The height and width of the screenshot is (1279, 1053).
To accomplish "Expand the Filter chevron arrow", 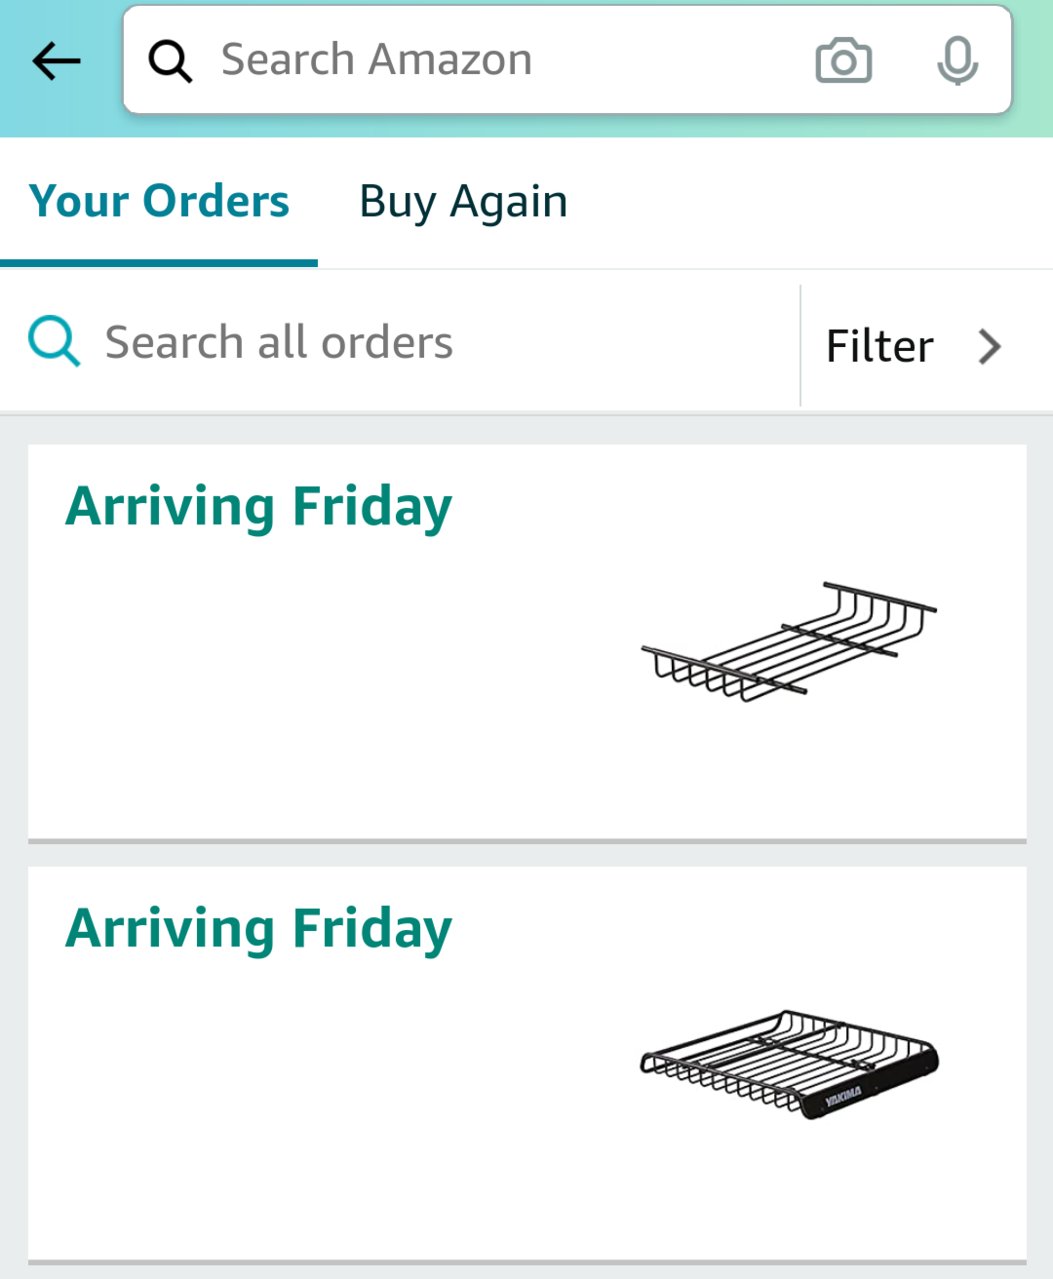I will click(x=989, y=346).
